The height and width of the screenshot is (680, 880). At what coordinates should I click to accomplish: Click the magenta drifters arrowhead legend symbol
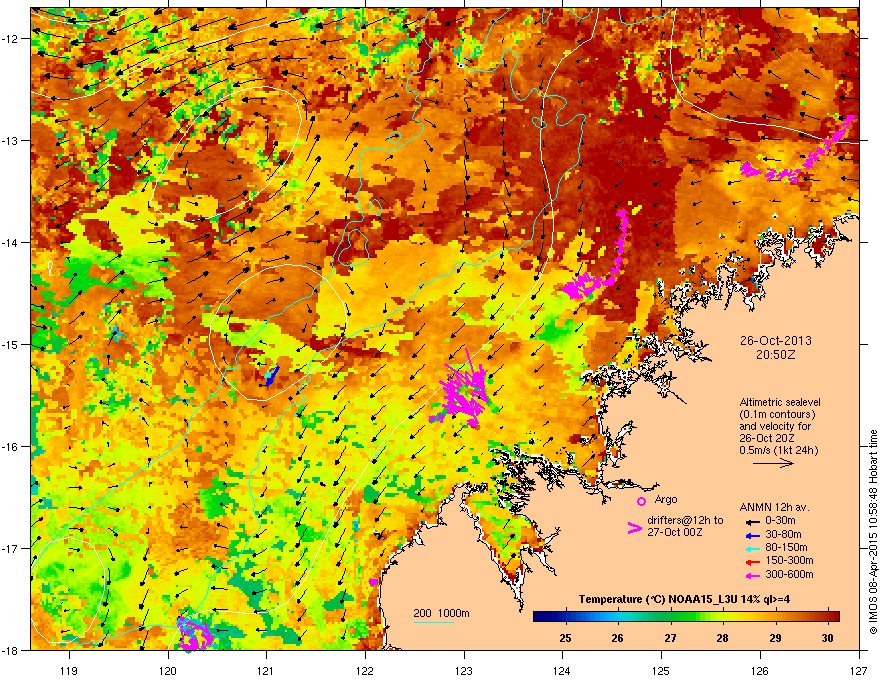click(x=634, y=528)
